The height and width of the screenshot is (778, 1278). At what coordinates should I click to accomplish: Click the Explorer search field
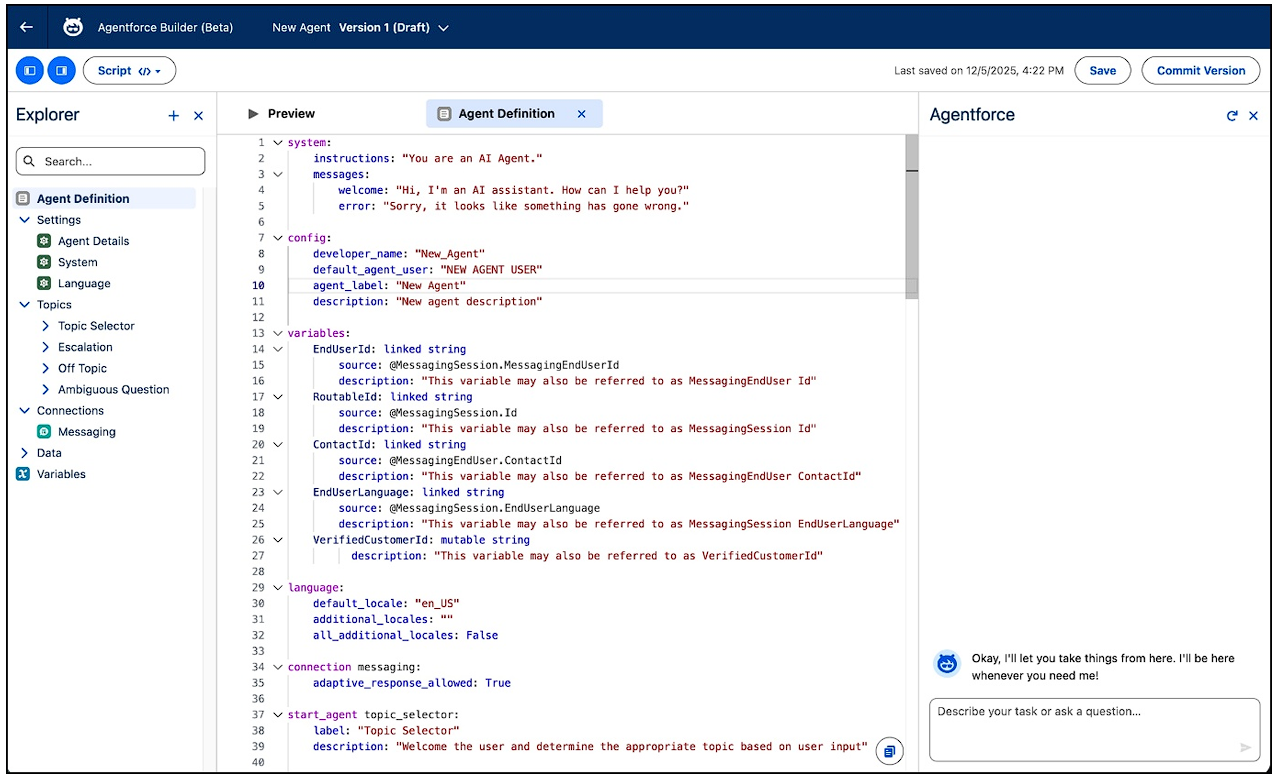pyautogui.click(x=111, y=161)
